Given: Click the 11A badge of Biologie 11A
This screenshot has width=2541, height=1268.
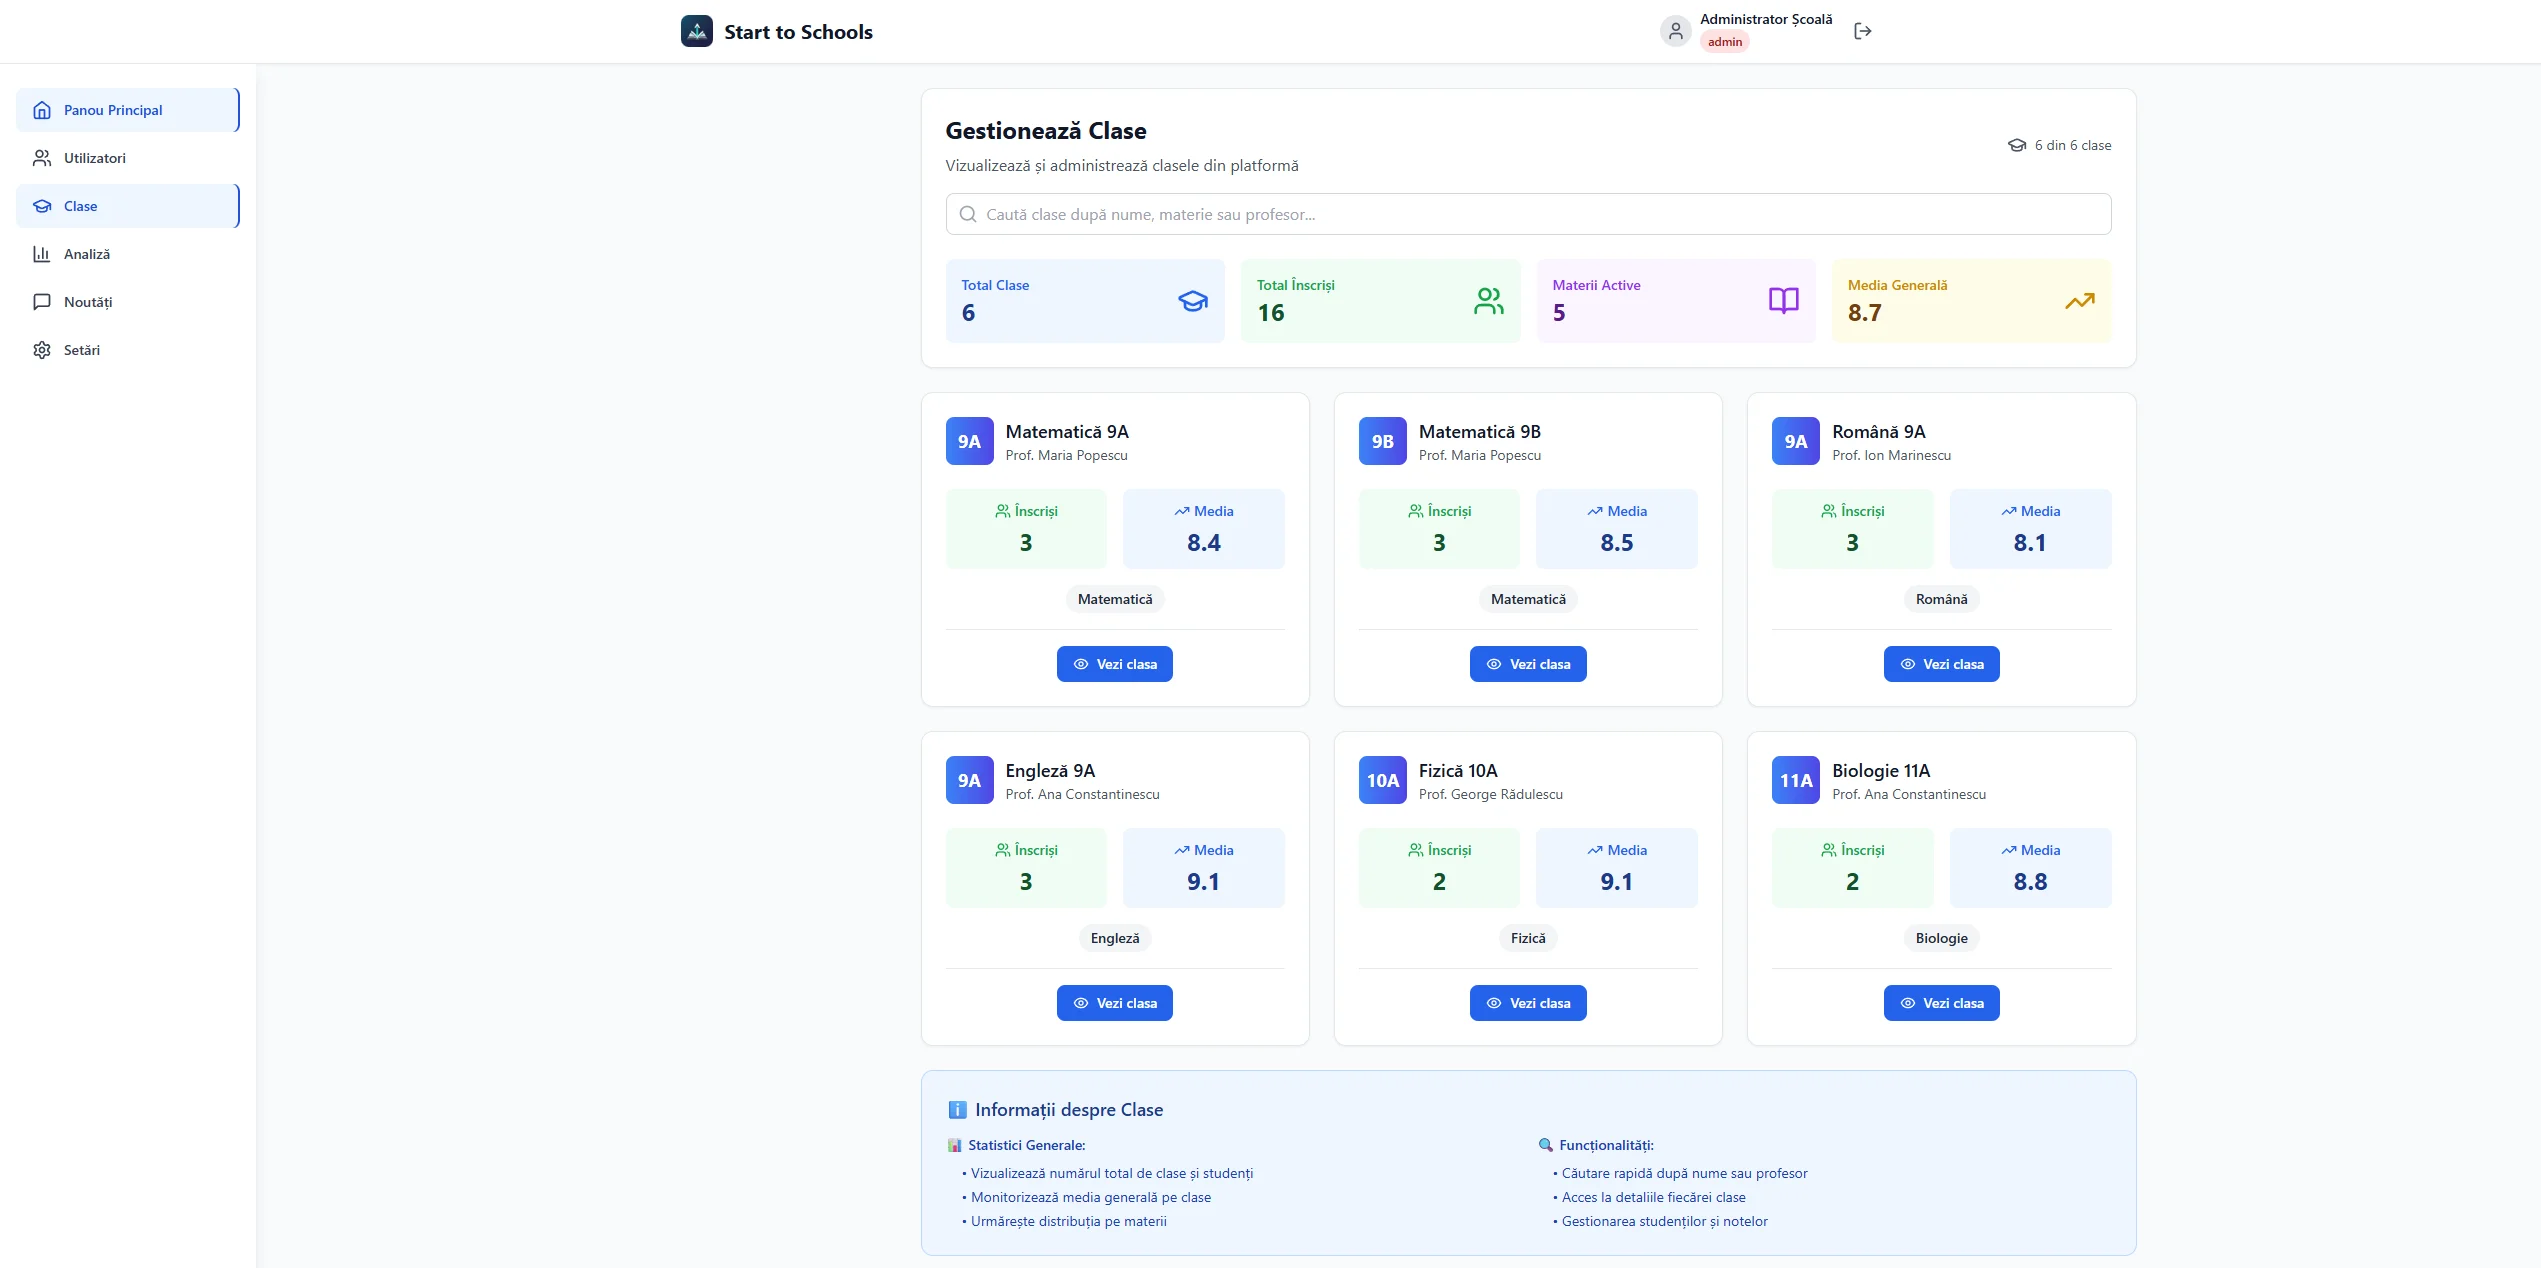Looking at the screenshot, I should pyautogui.click(x=1795, y=780).
